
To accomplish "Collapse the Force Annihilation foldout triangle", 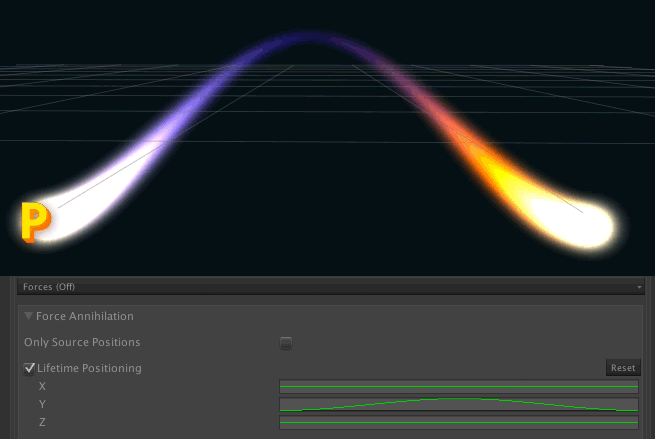I will tap(29, 316).
